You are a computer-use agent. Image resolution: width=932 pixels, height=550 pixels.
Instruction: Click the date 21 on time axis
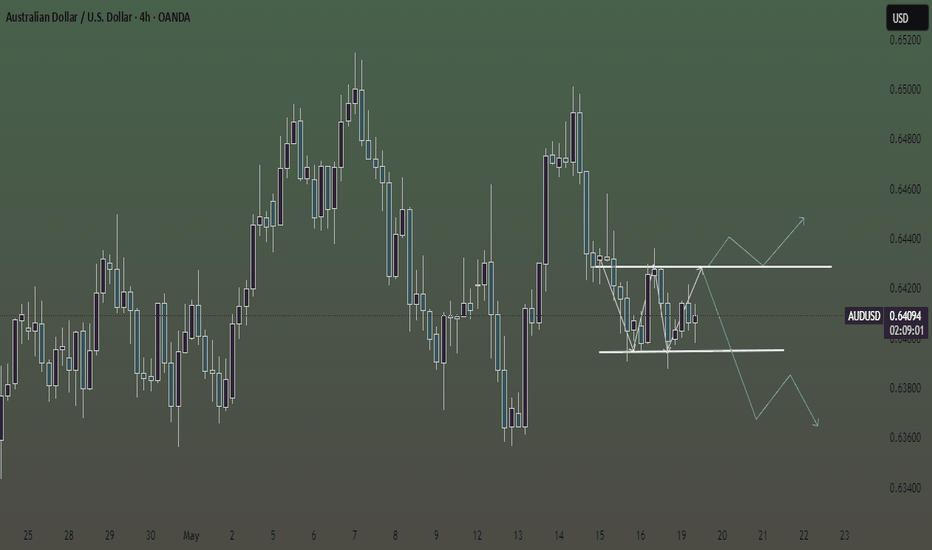click(x=763, y=536)
